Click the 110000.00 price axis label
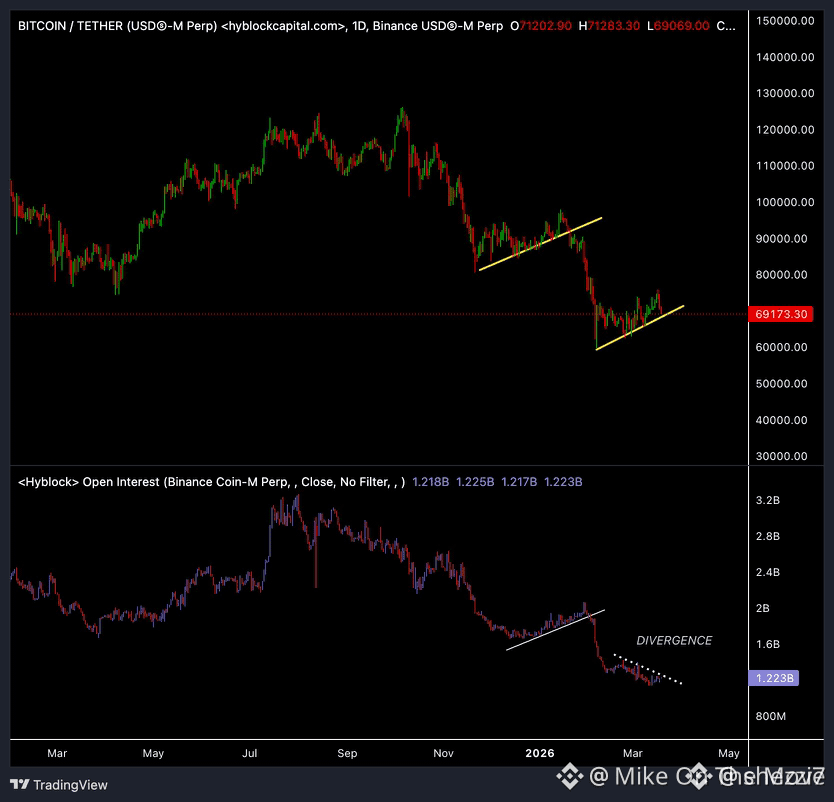 [x=785, y=166]
